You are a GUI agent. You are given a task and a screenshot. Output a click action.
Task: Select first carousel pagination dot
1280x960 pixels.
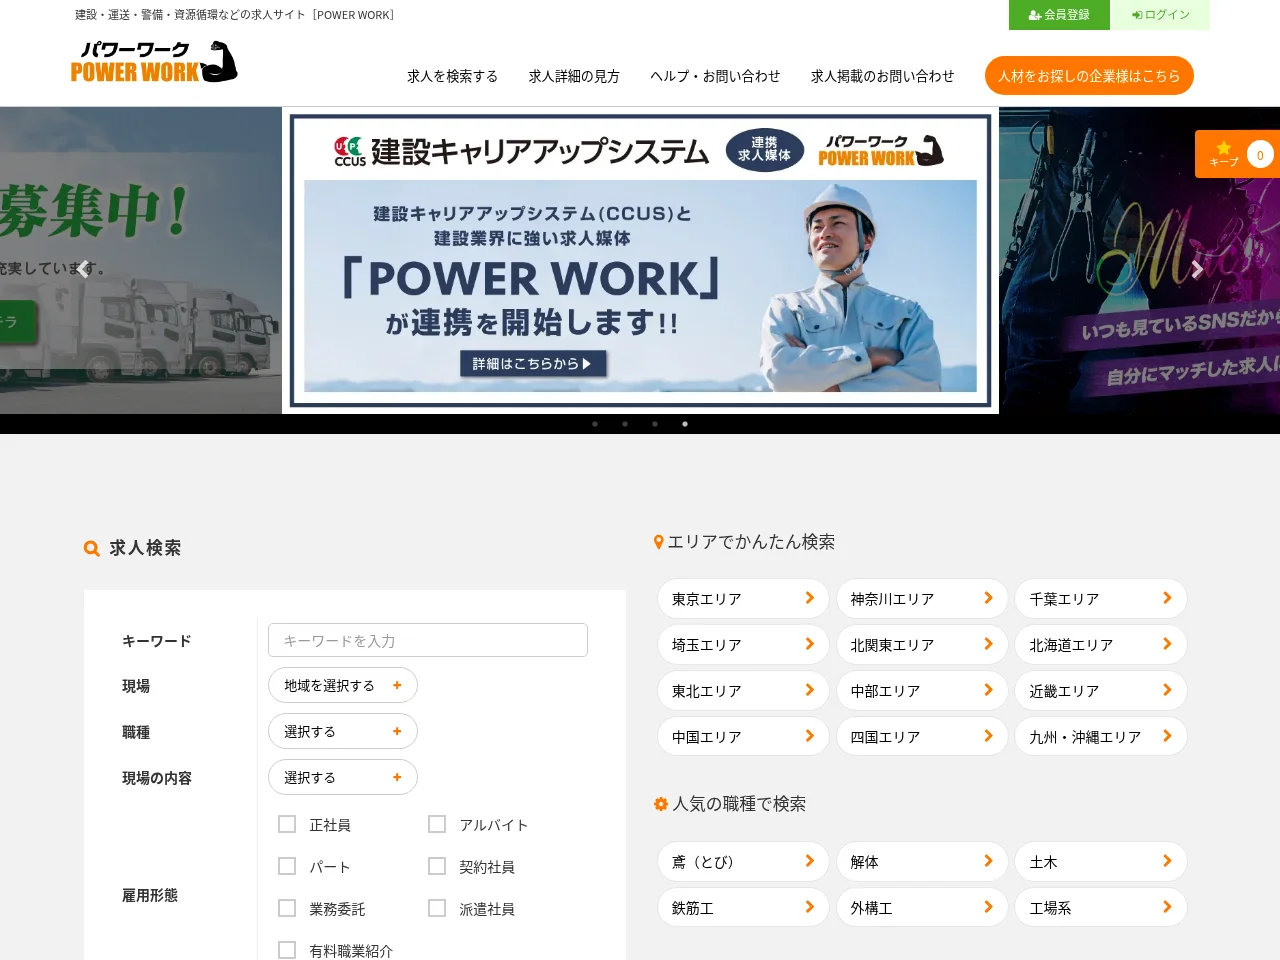coord(595,424)
